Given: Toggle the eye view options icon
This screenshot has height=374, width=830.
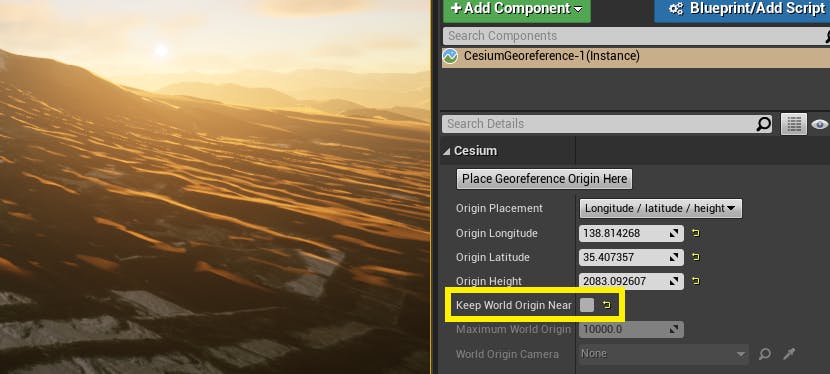Looking at the screenshot, I should [x=819, y=124].
